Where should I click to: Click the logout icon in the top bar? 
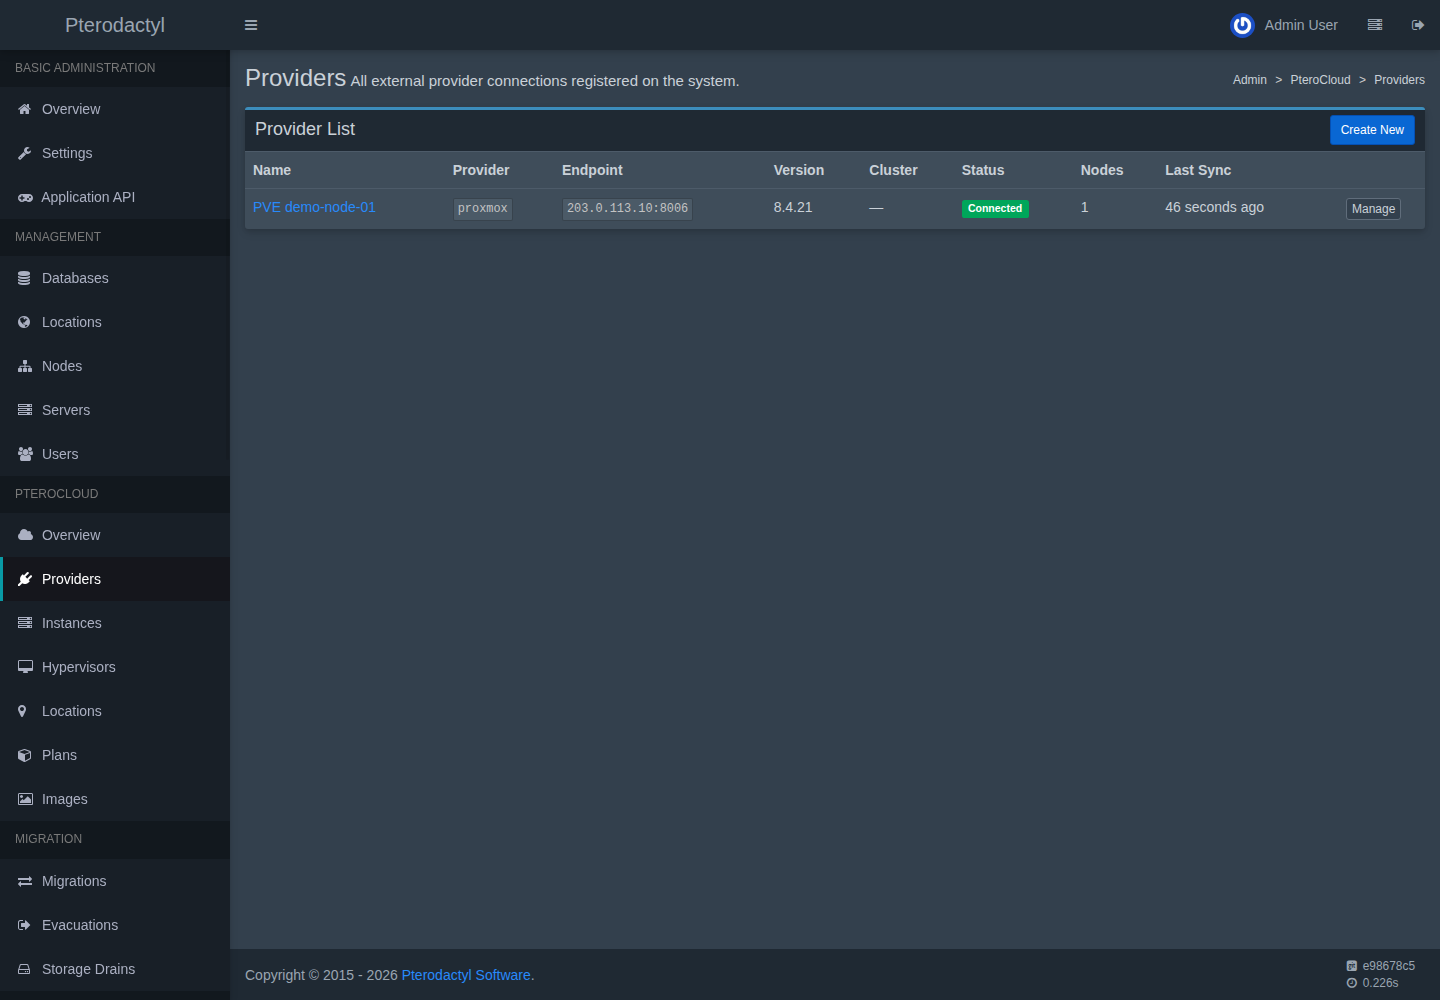(1418, 25)
